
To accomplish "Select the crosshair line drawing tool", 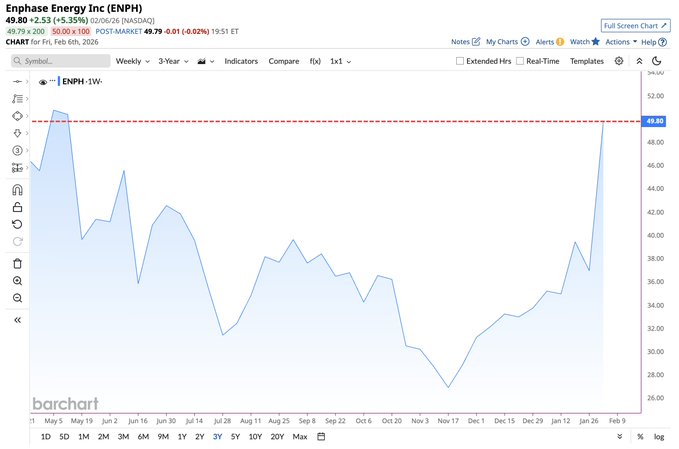I will 17,81.
